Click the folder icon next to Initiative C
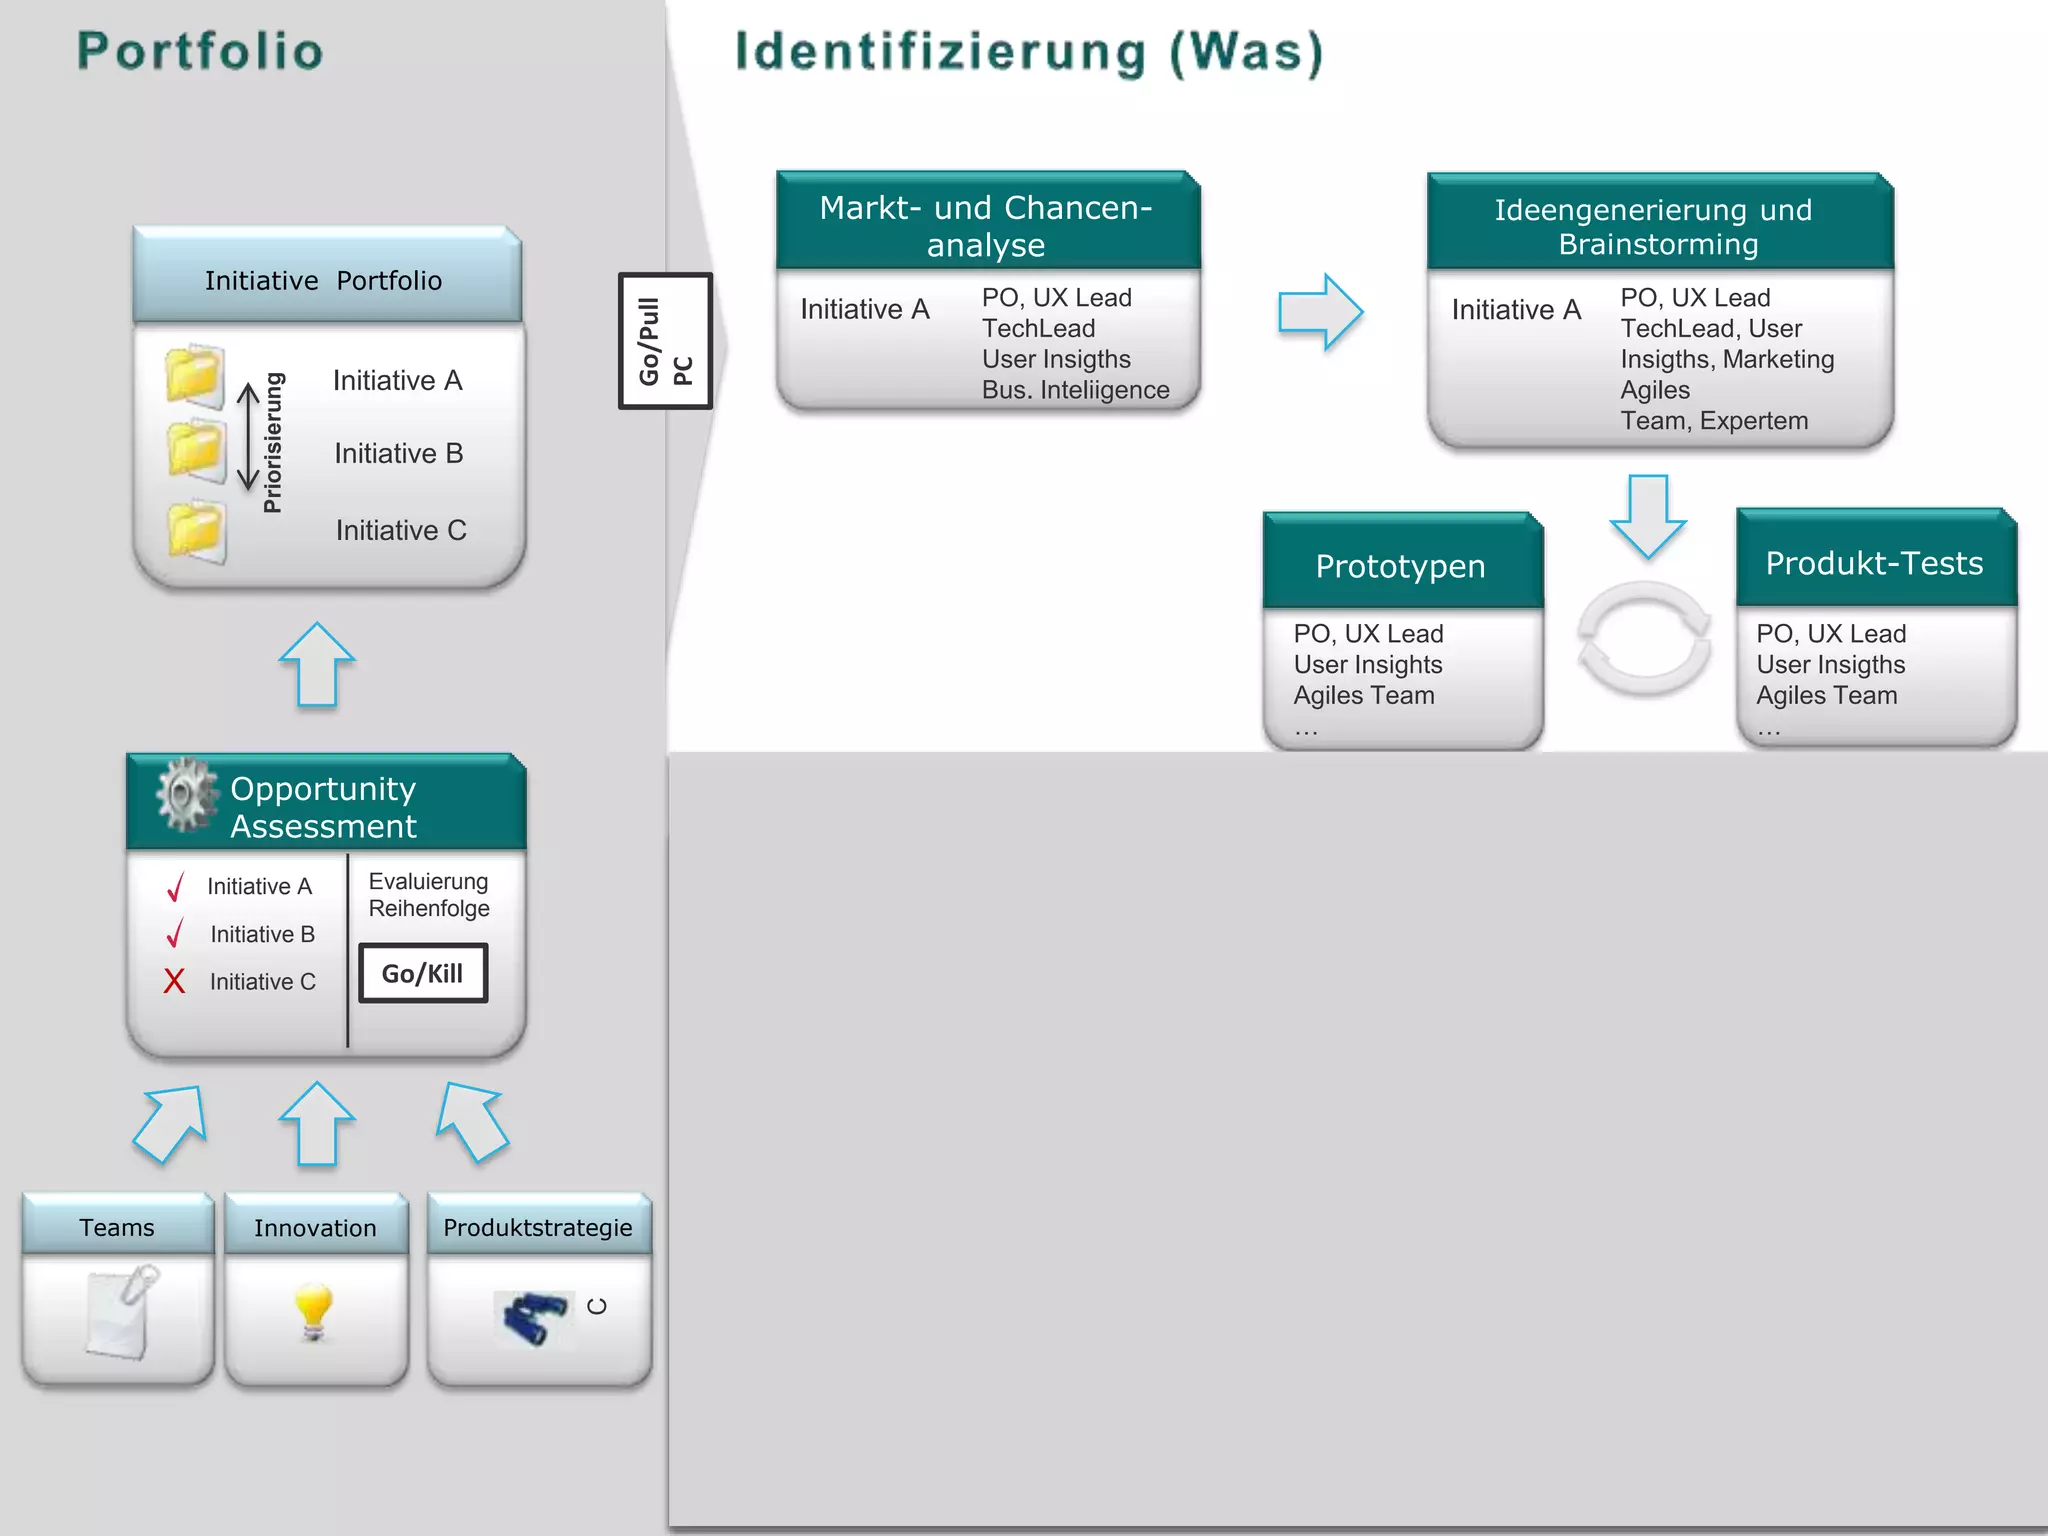The height and width of the screenshot is (1536, 2048). click(196, 531)
